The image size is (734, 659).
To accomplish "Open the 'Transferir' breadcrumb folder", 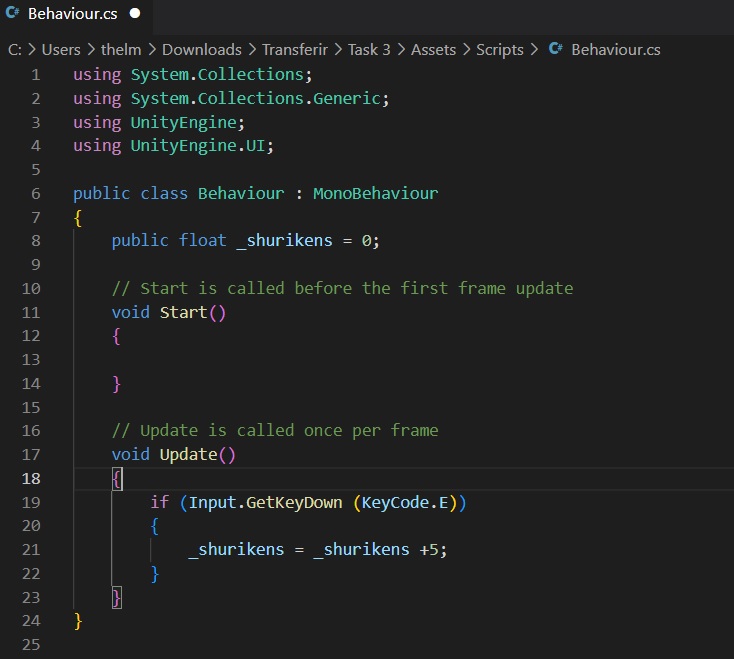I will (x=294, y=50).
